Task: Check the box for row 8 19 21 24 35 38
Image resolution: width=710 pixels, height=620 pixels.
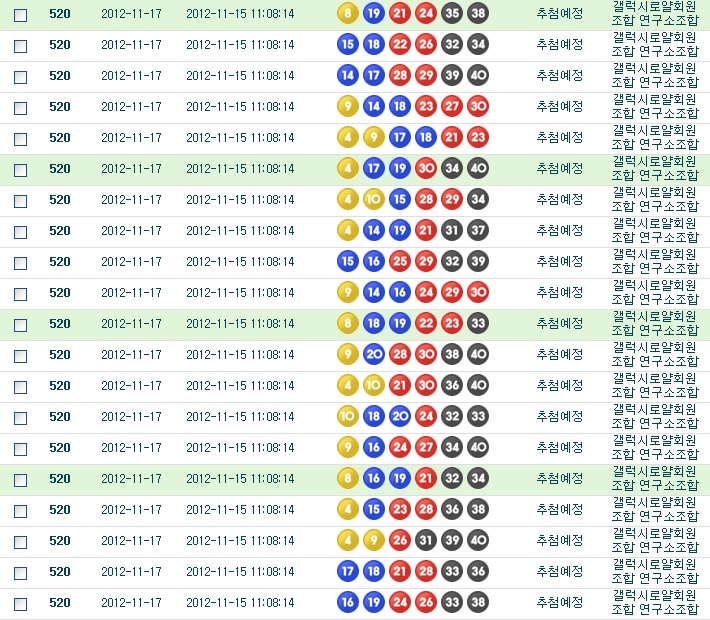Action: [20, 15]
